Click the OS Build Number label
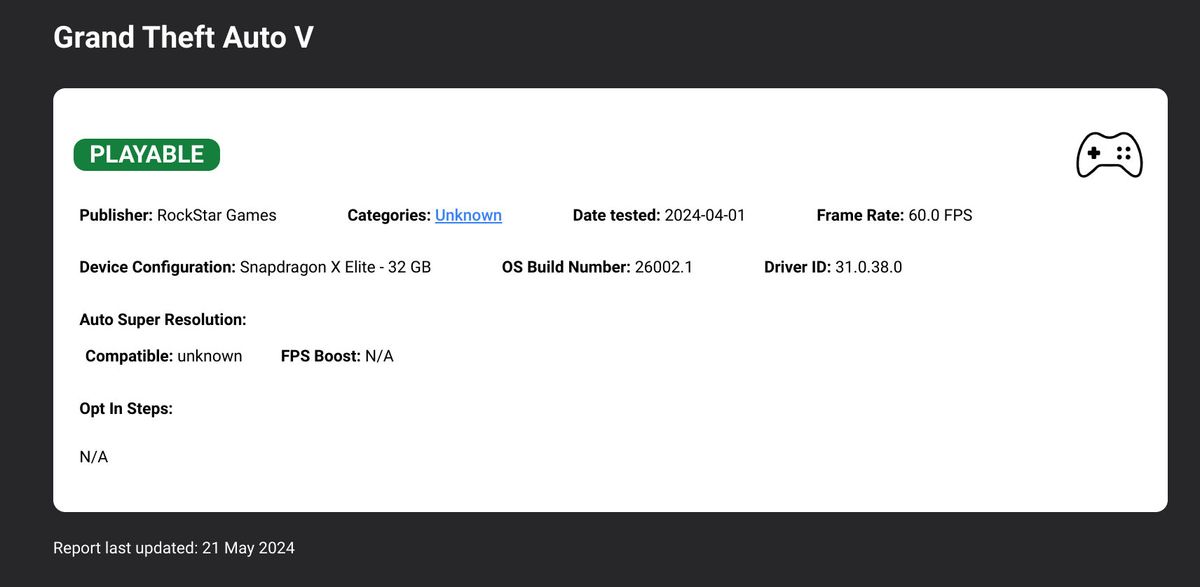The height and width of the screenshot is (587, 1200). coord(566,267)
